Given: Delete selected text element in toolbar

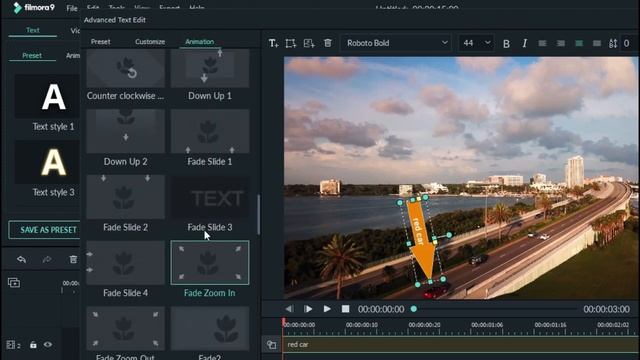Looking at the screenshot, I should (x=328, y=43).
